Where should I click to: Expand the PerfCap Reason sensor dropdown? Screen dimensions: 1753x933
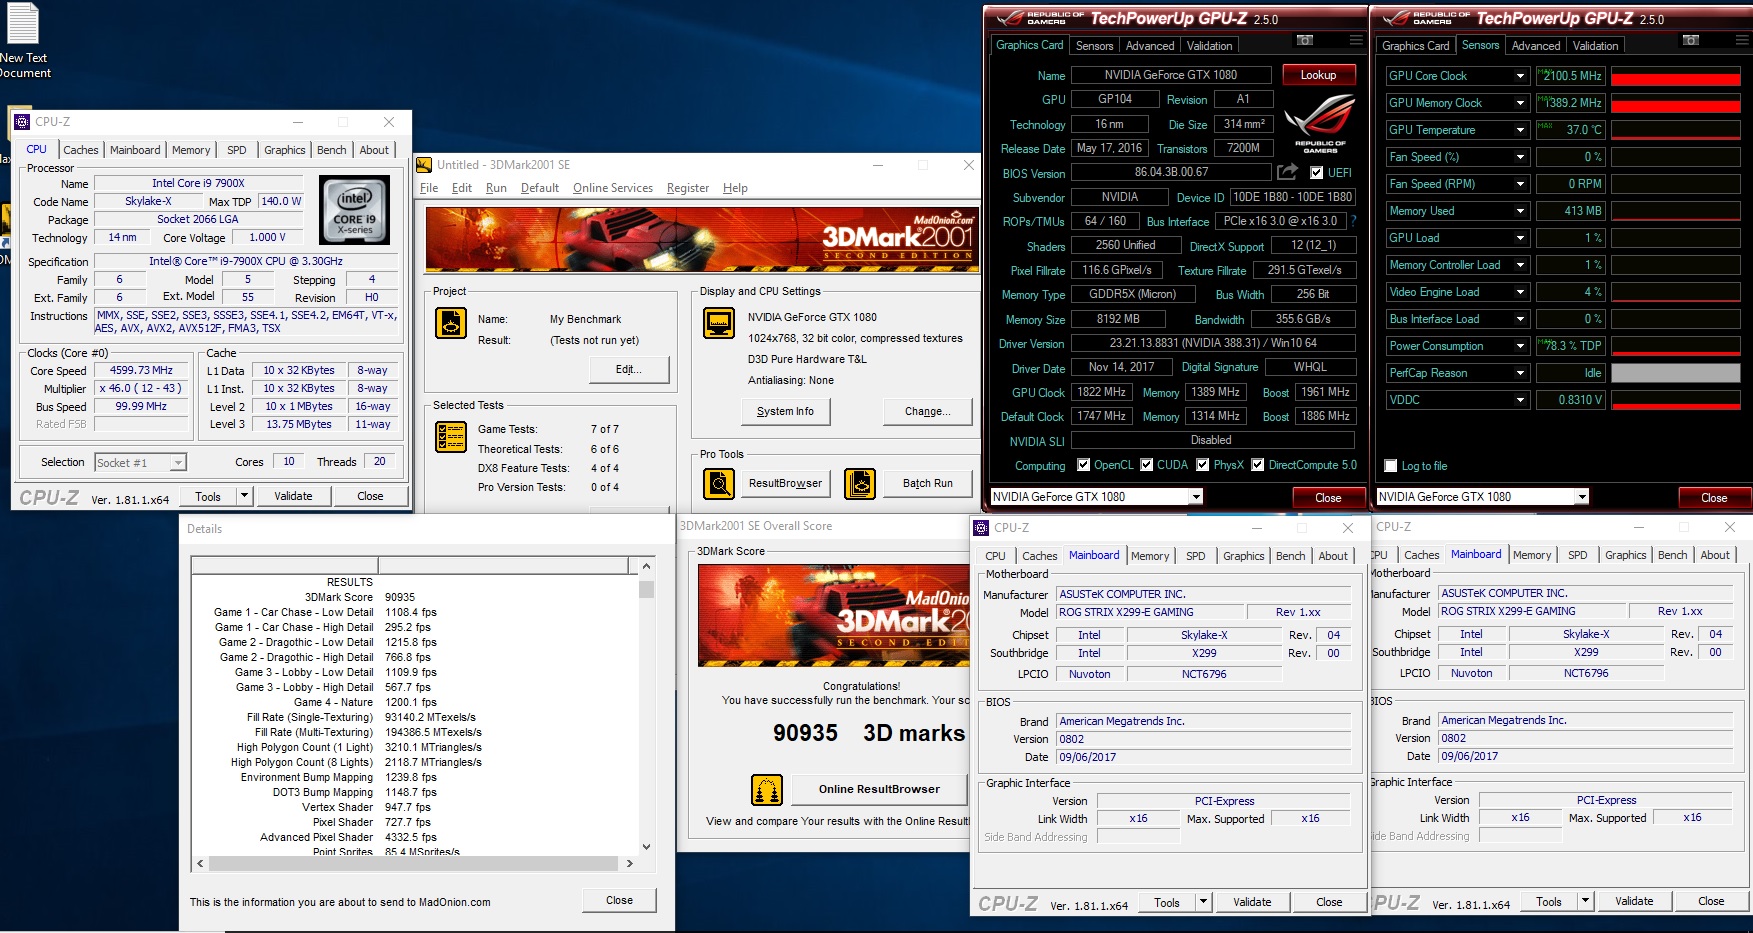[1520, 373]
